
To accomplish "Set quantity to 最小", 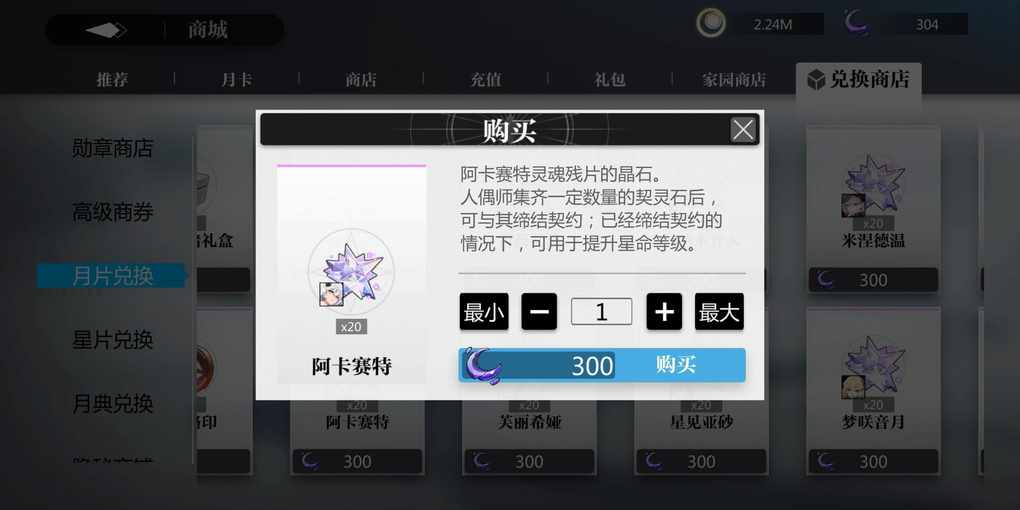I will (x=484, y=312).
